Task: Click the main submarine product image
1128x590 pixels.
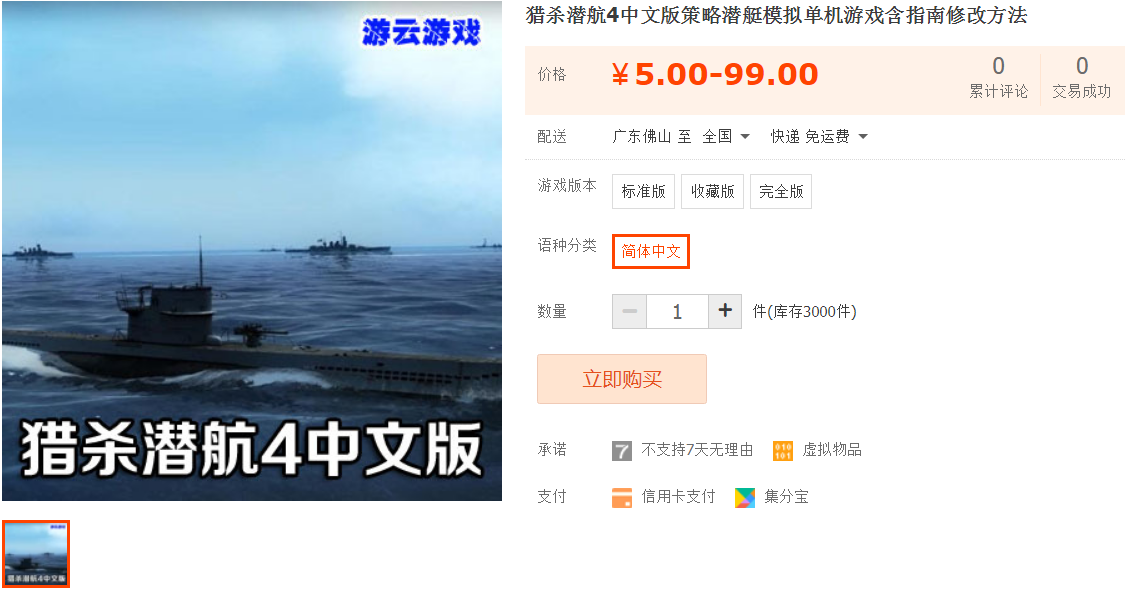Action: [252, 250]
